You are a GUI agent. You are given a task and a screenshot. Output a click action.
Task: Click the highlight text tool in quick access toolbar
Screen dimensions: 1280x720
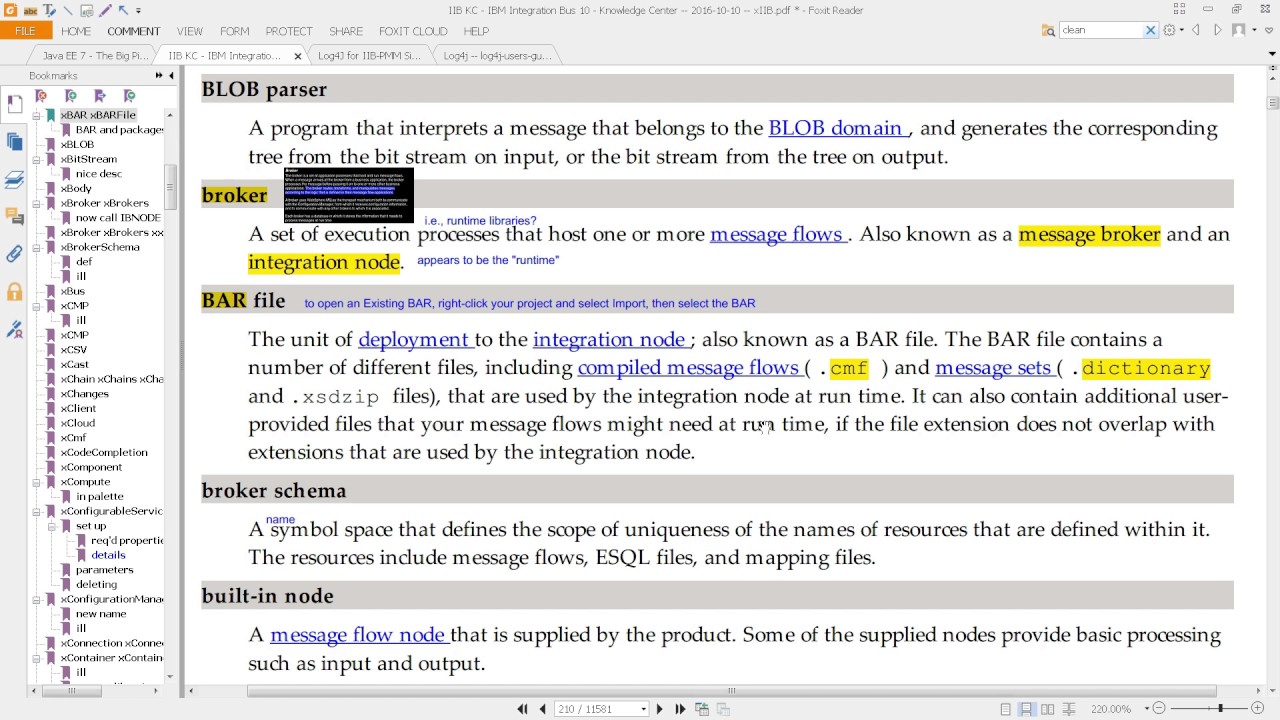click(30, 10)
